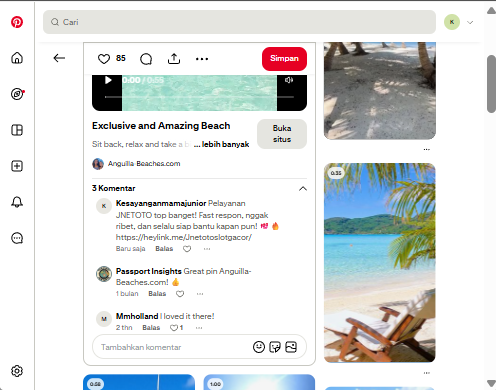This screenshot has width=496, height=390.
Task: Click the vertical scrollbar thumb
Action: pos(491,84)
